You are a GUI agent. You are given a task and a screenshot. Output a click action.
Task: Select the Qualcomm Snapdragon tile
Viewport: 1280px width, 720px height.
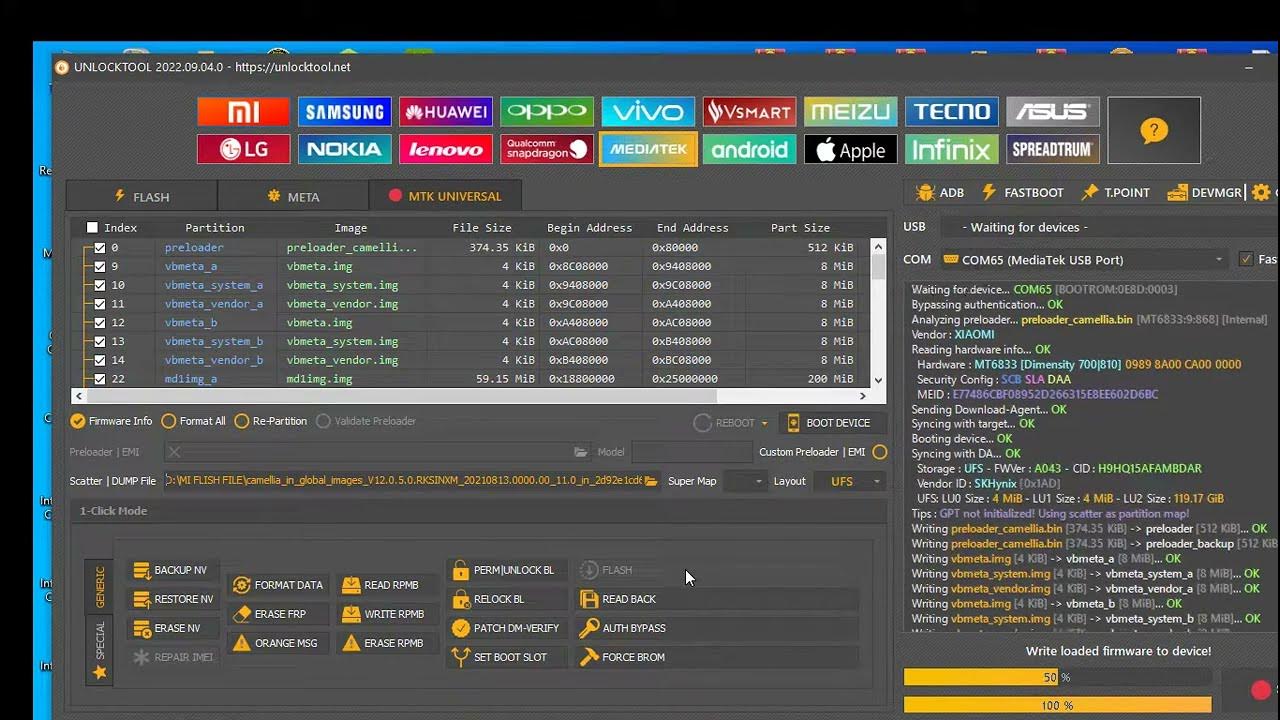546,149
